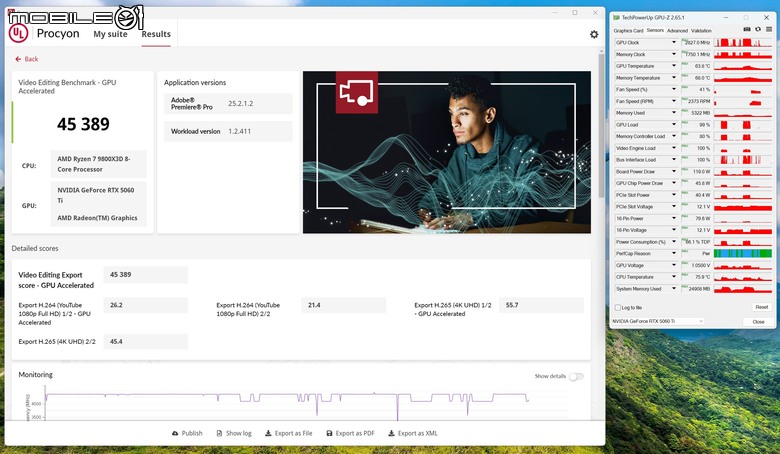The width and height of the screenshot is (780, 454).
Task: Click the H.264 1/2 score 26.2
Action: click(146, 305)
